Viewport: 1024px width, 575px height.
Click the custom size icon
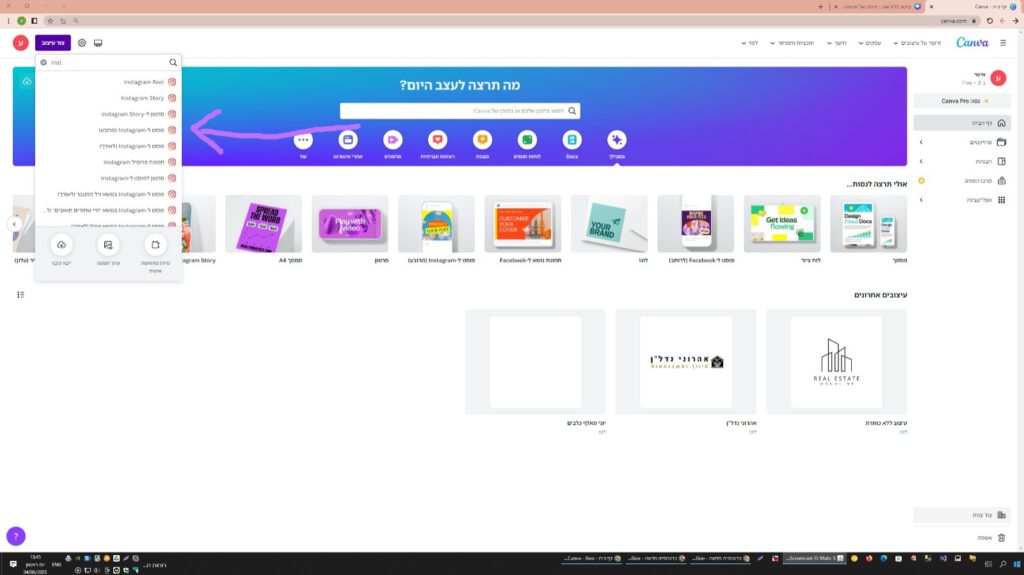tap(155, 245)
